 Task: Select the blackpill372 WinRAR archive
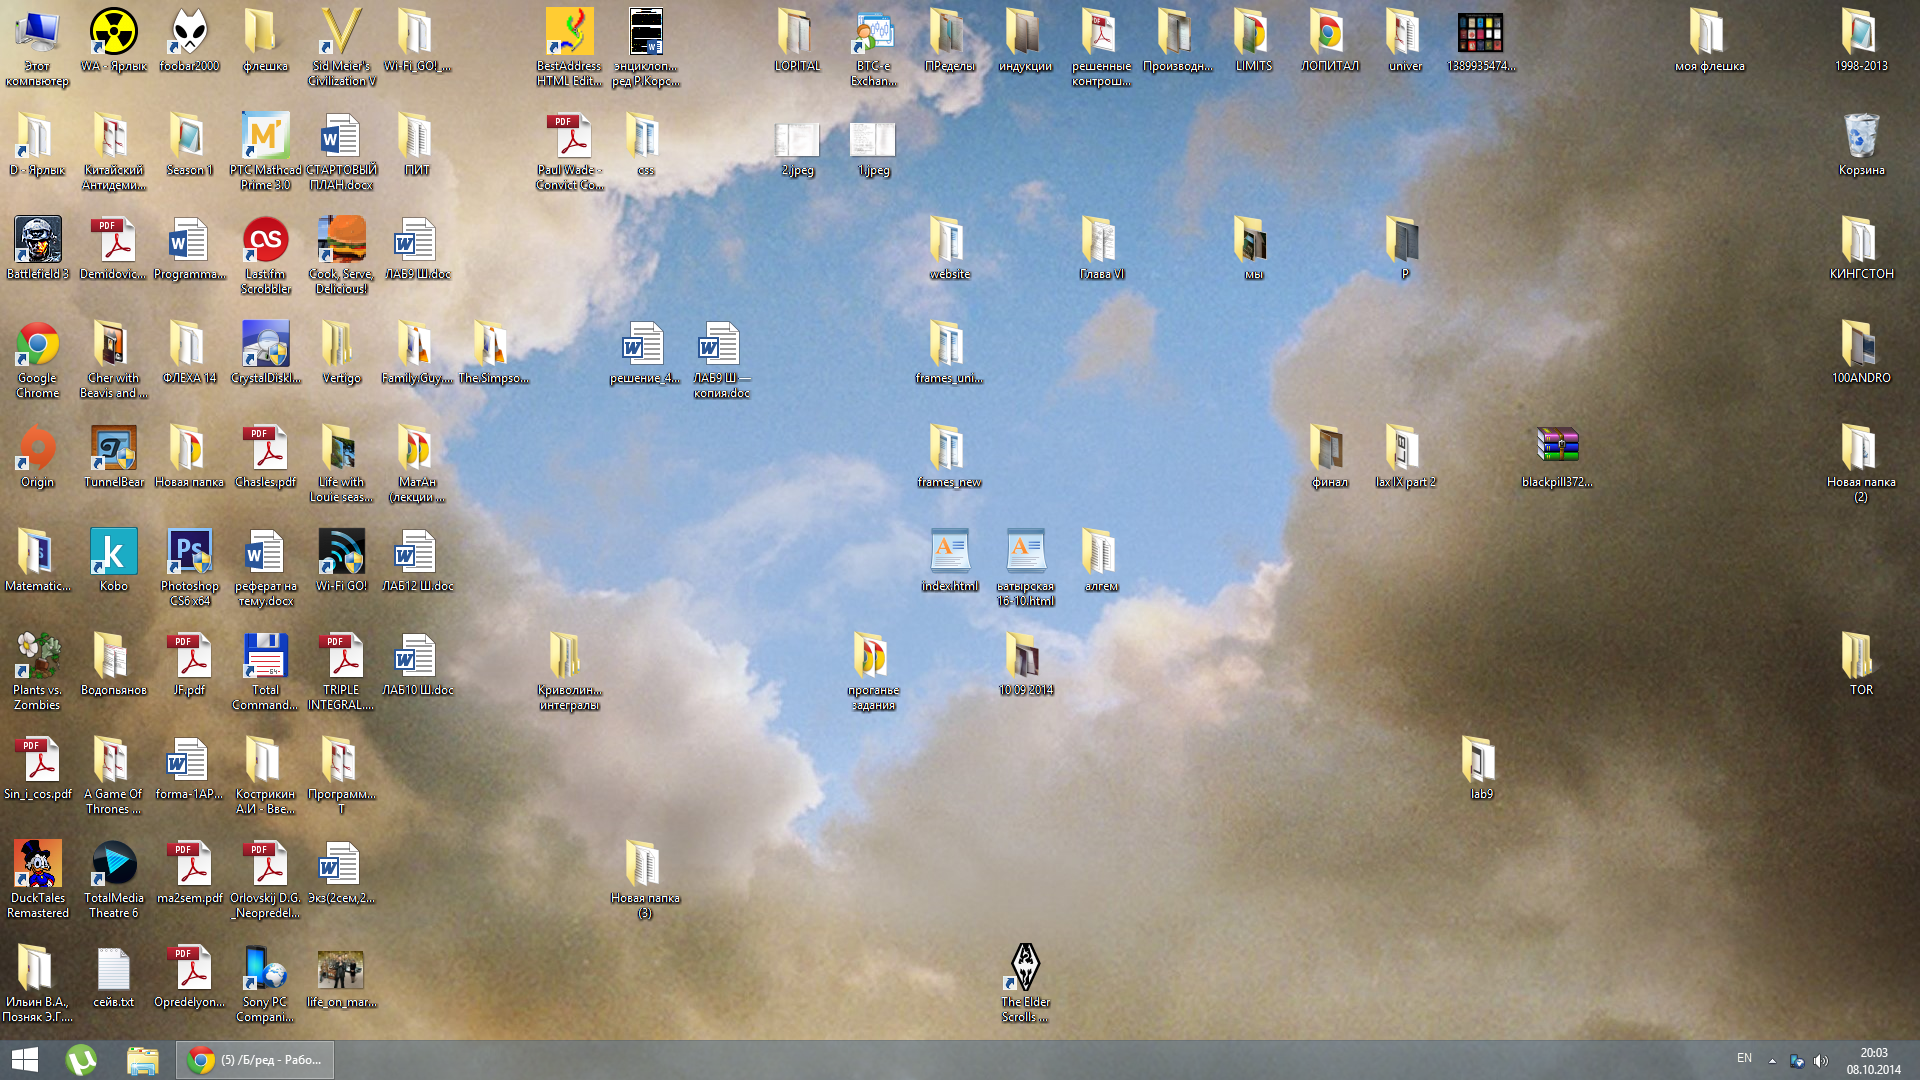(x=1557, y=447)
